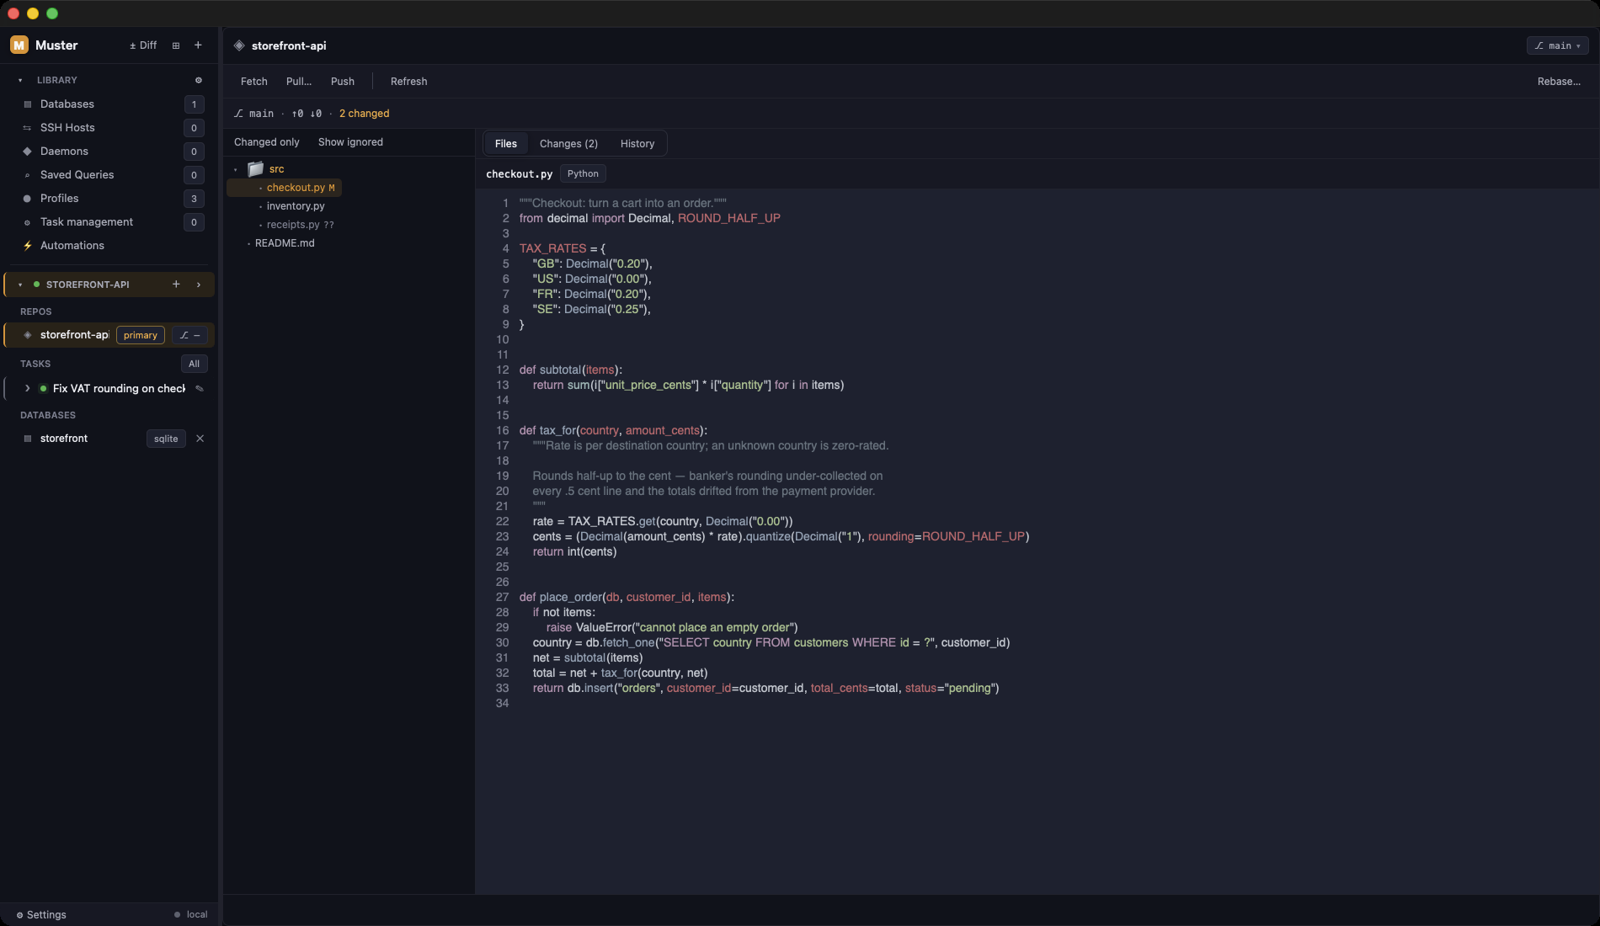Click the green status dot of STOREFRONT-API

[37, 285]
